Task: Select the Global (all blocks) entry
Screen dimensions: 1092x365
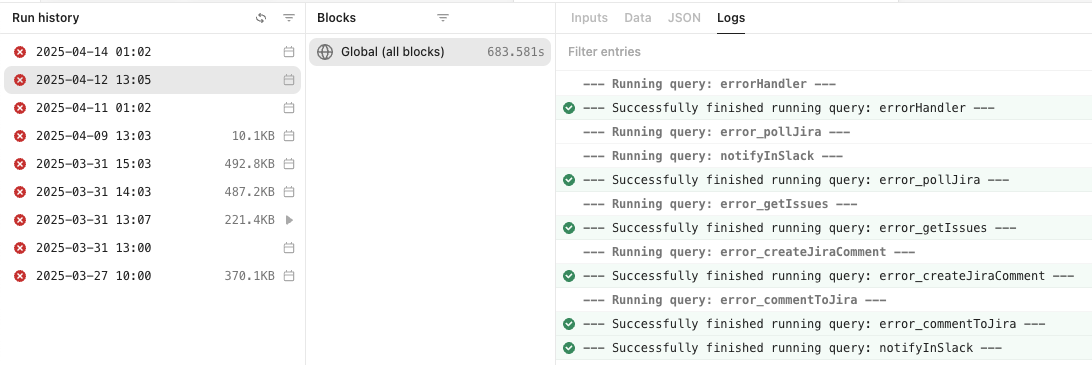Action: [x=430, y=52]
